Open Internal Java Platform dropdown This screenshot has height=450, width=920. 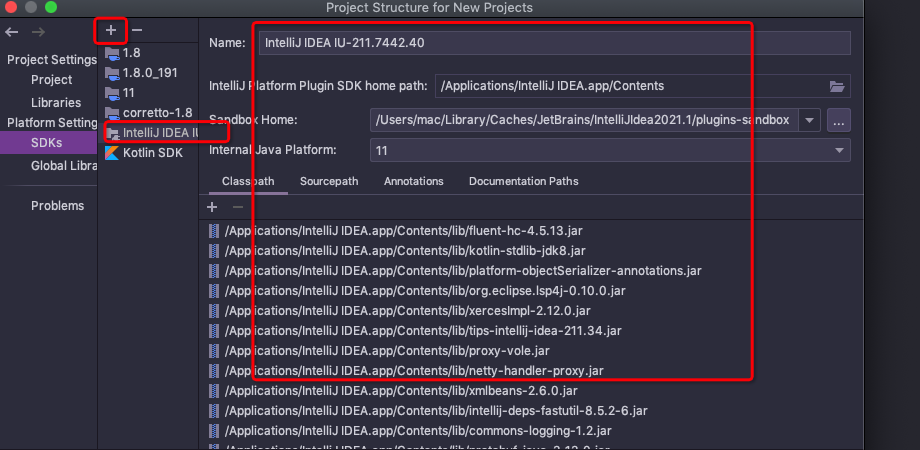click(x=610, y=150)
